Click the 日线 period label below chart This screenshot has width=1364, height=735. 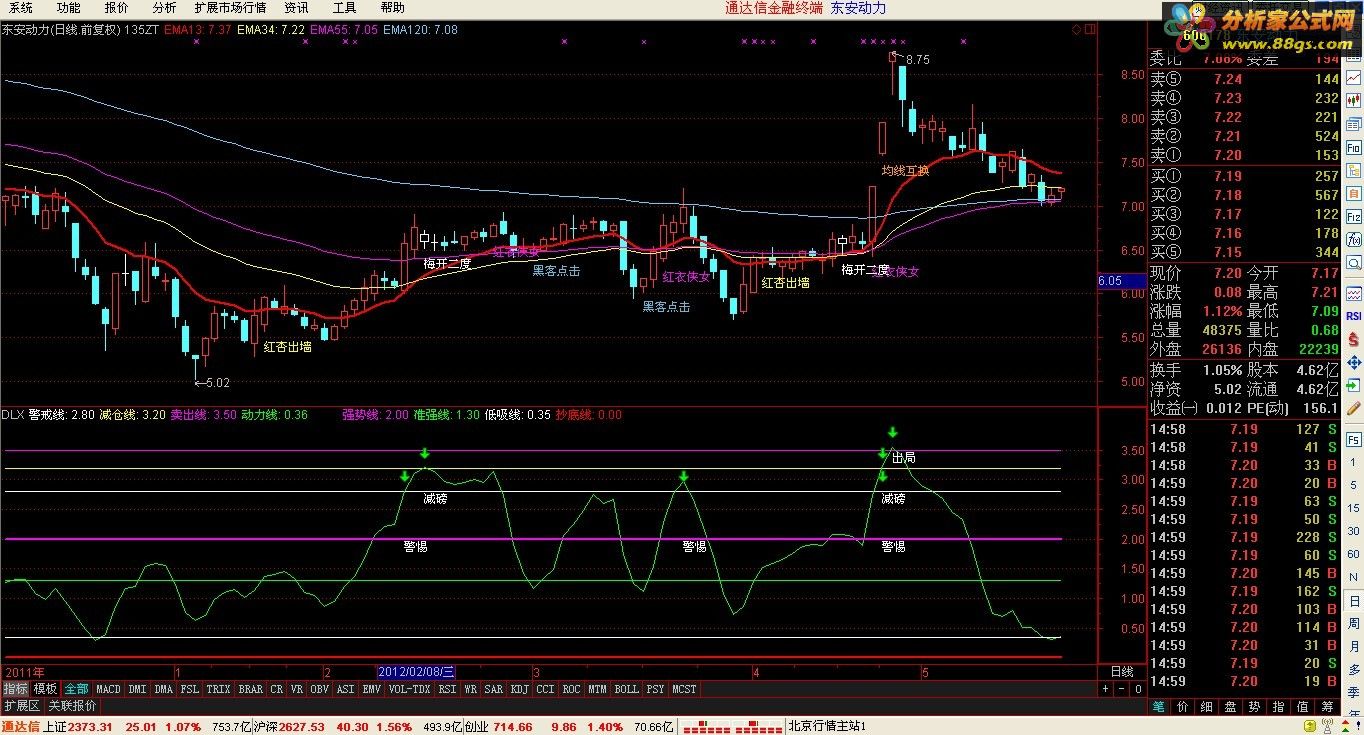[x=1122, y=672]
